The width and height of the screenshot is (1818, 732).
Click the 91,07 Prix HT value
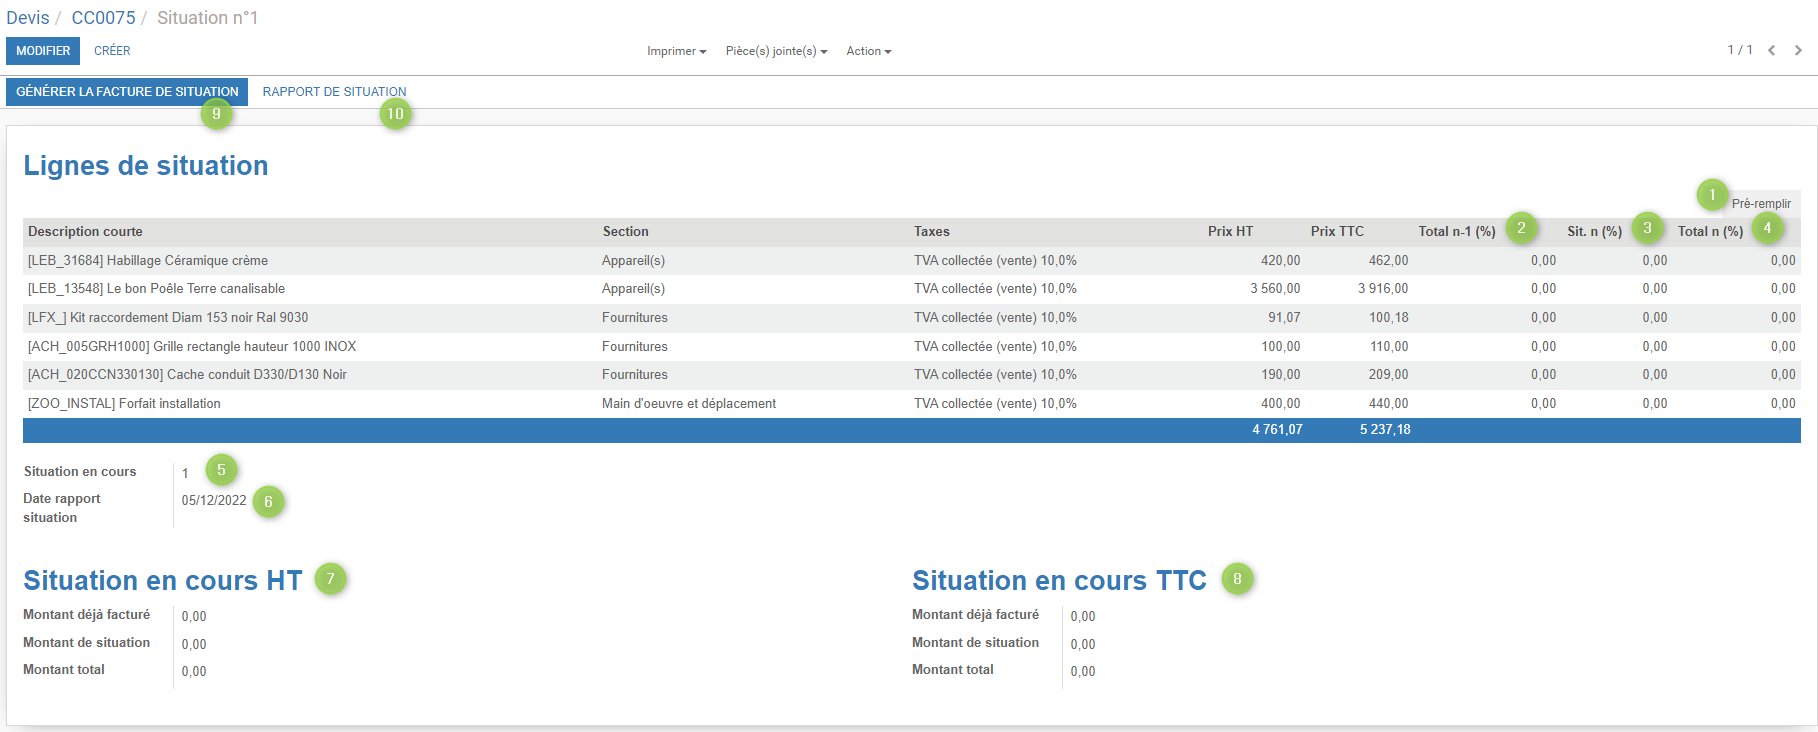pos(1284,318)
